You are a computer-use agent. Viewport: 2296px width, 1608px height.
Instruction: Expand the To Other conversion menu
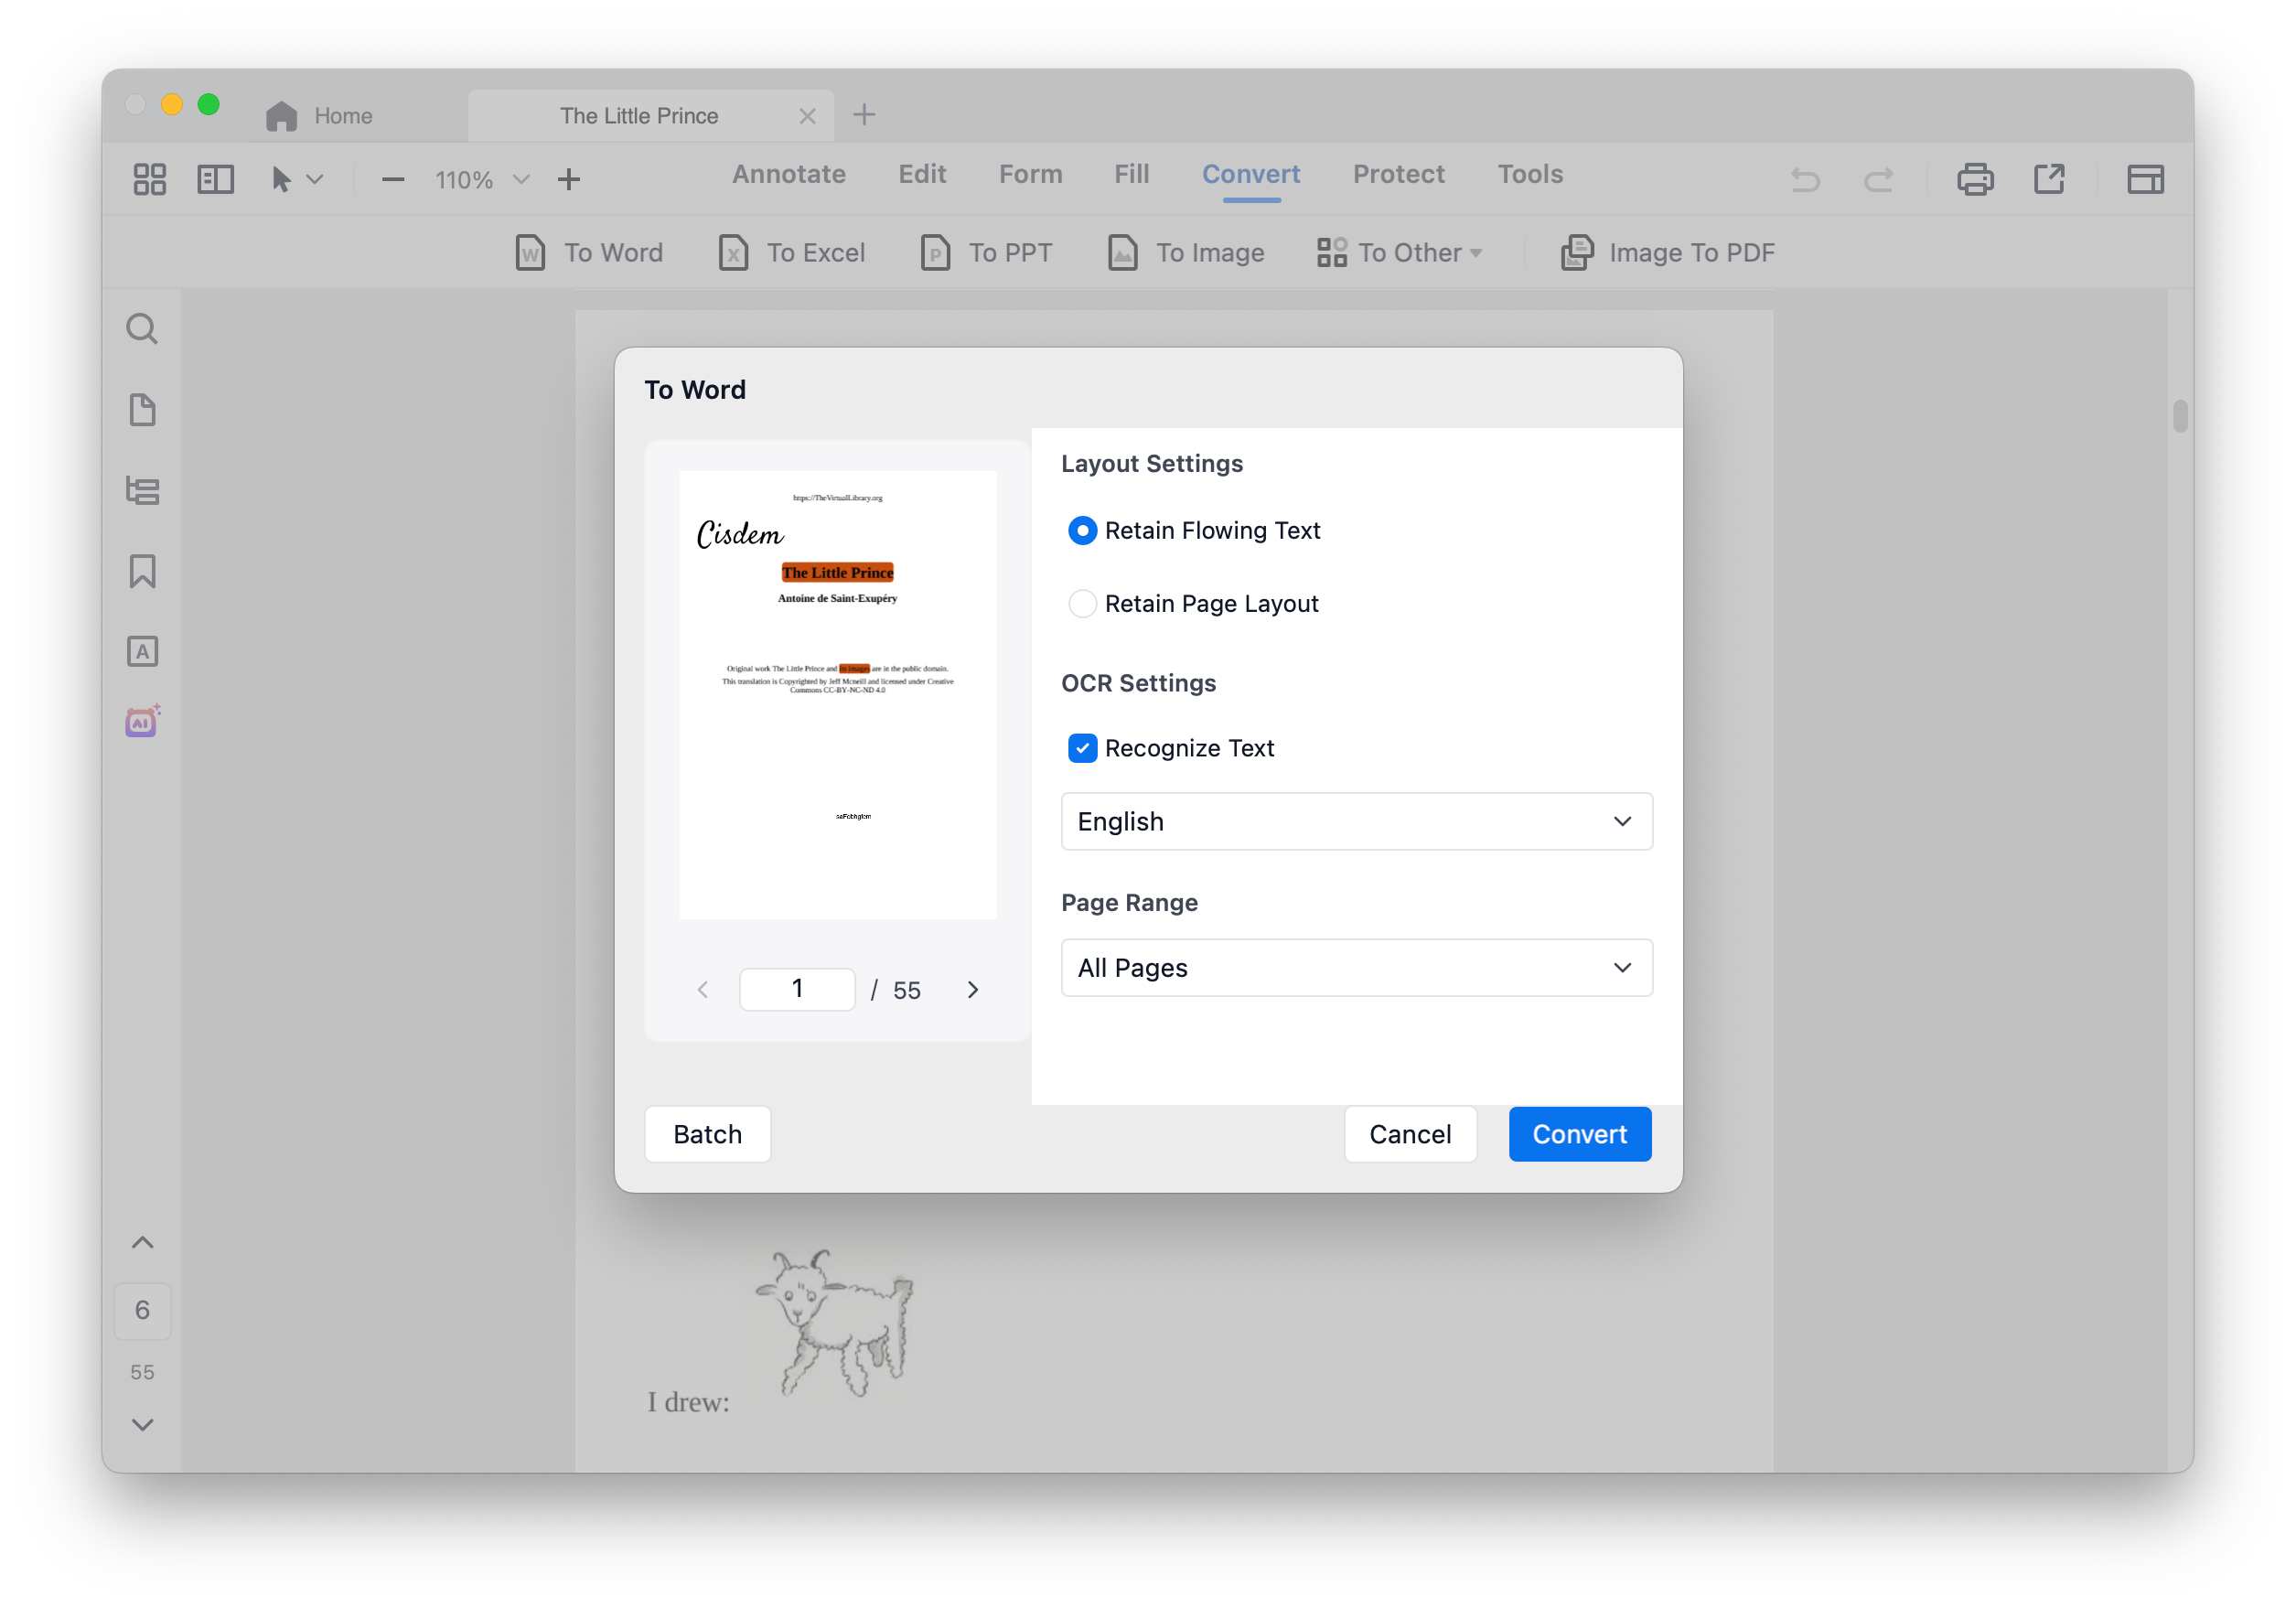(1399, 252)
